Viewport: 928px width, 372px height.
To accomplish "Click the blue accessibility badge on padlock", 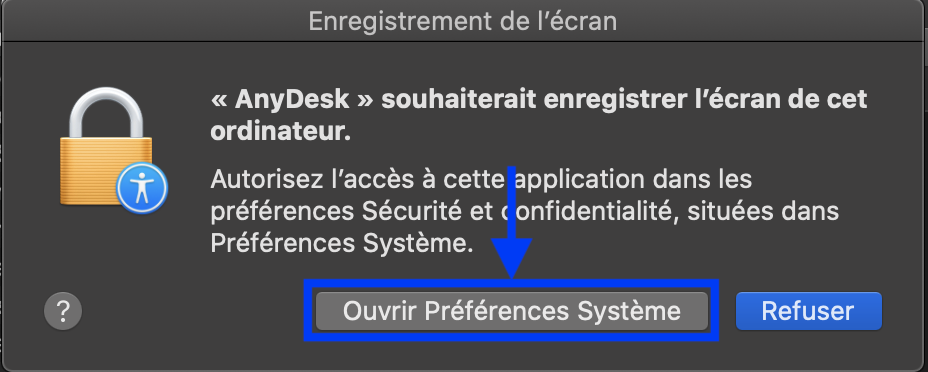I will [x=142, y=189].
